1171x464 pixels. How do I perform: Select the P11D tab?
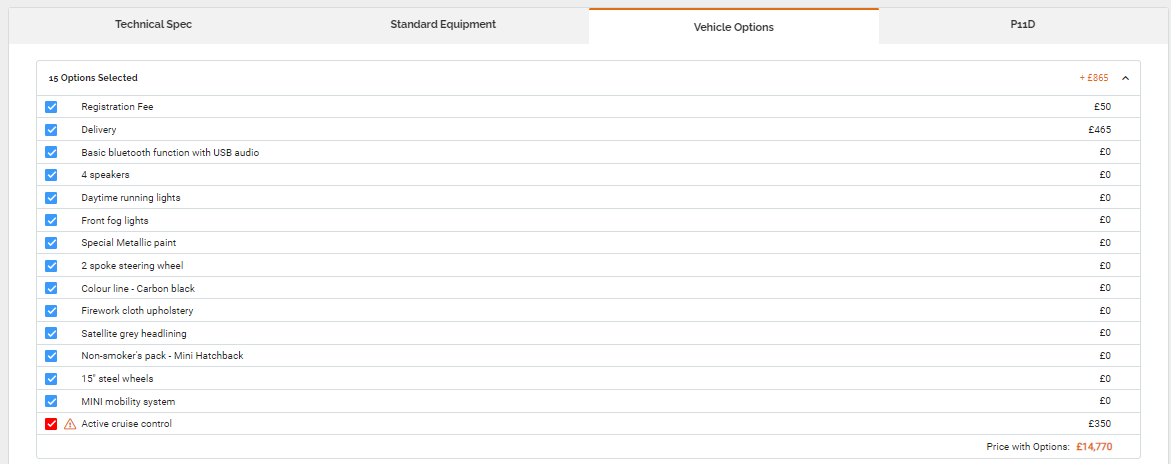click(1022, 24)
